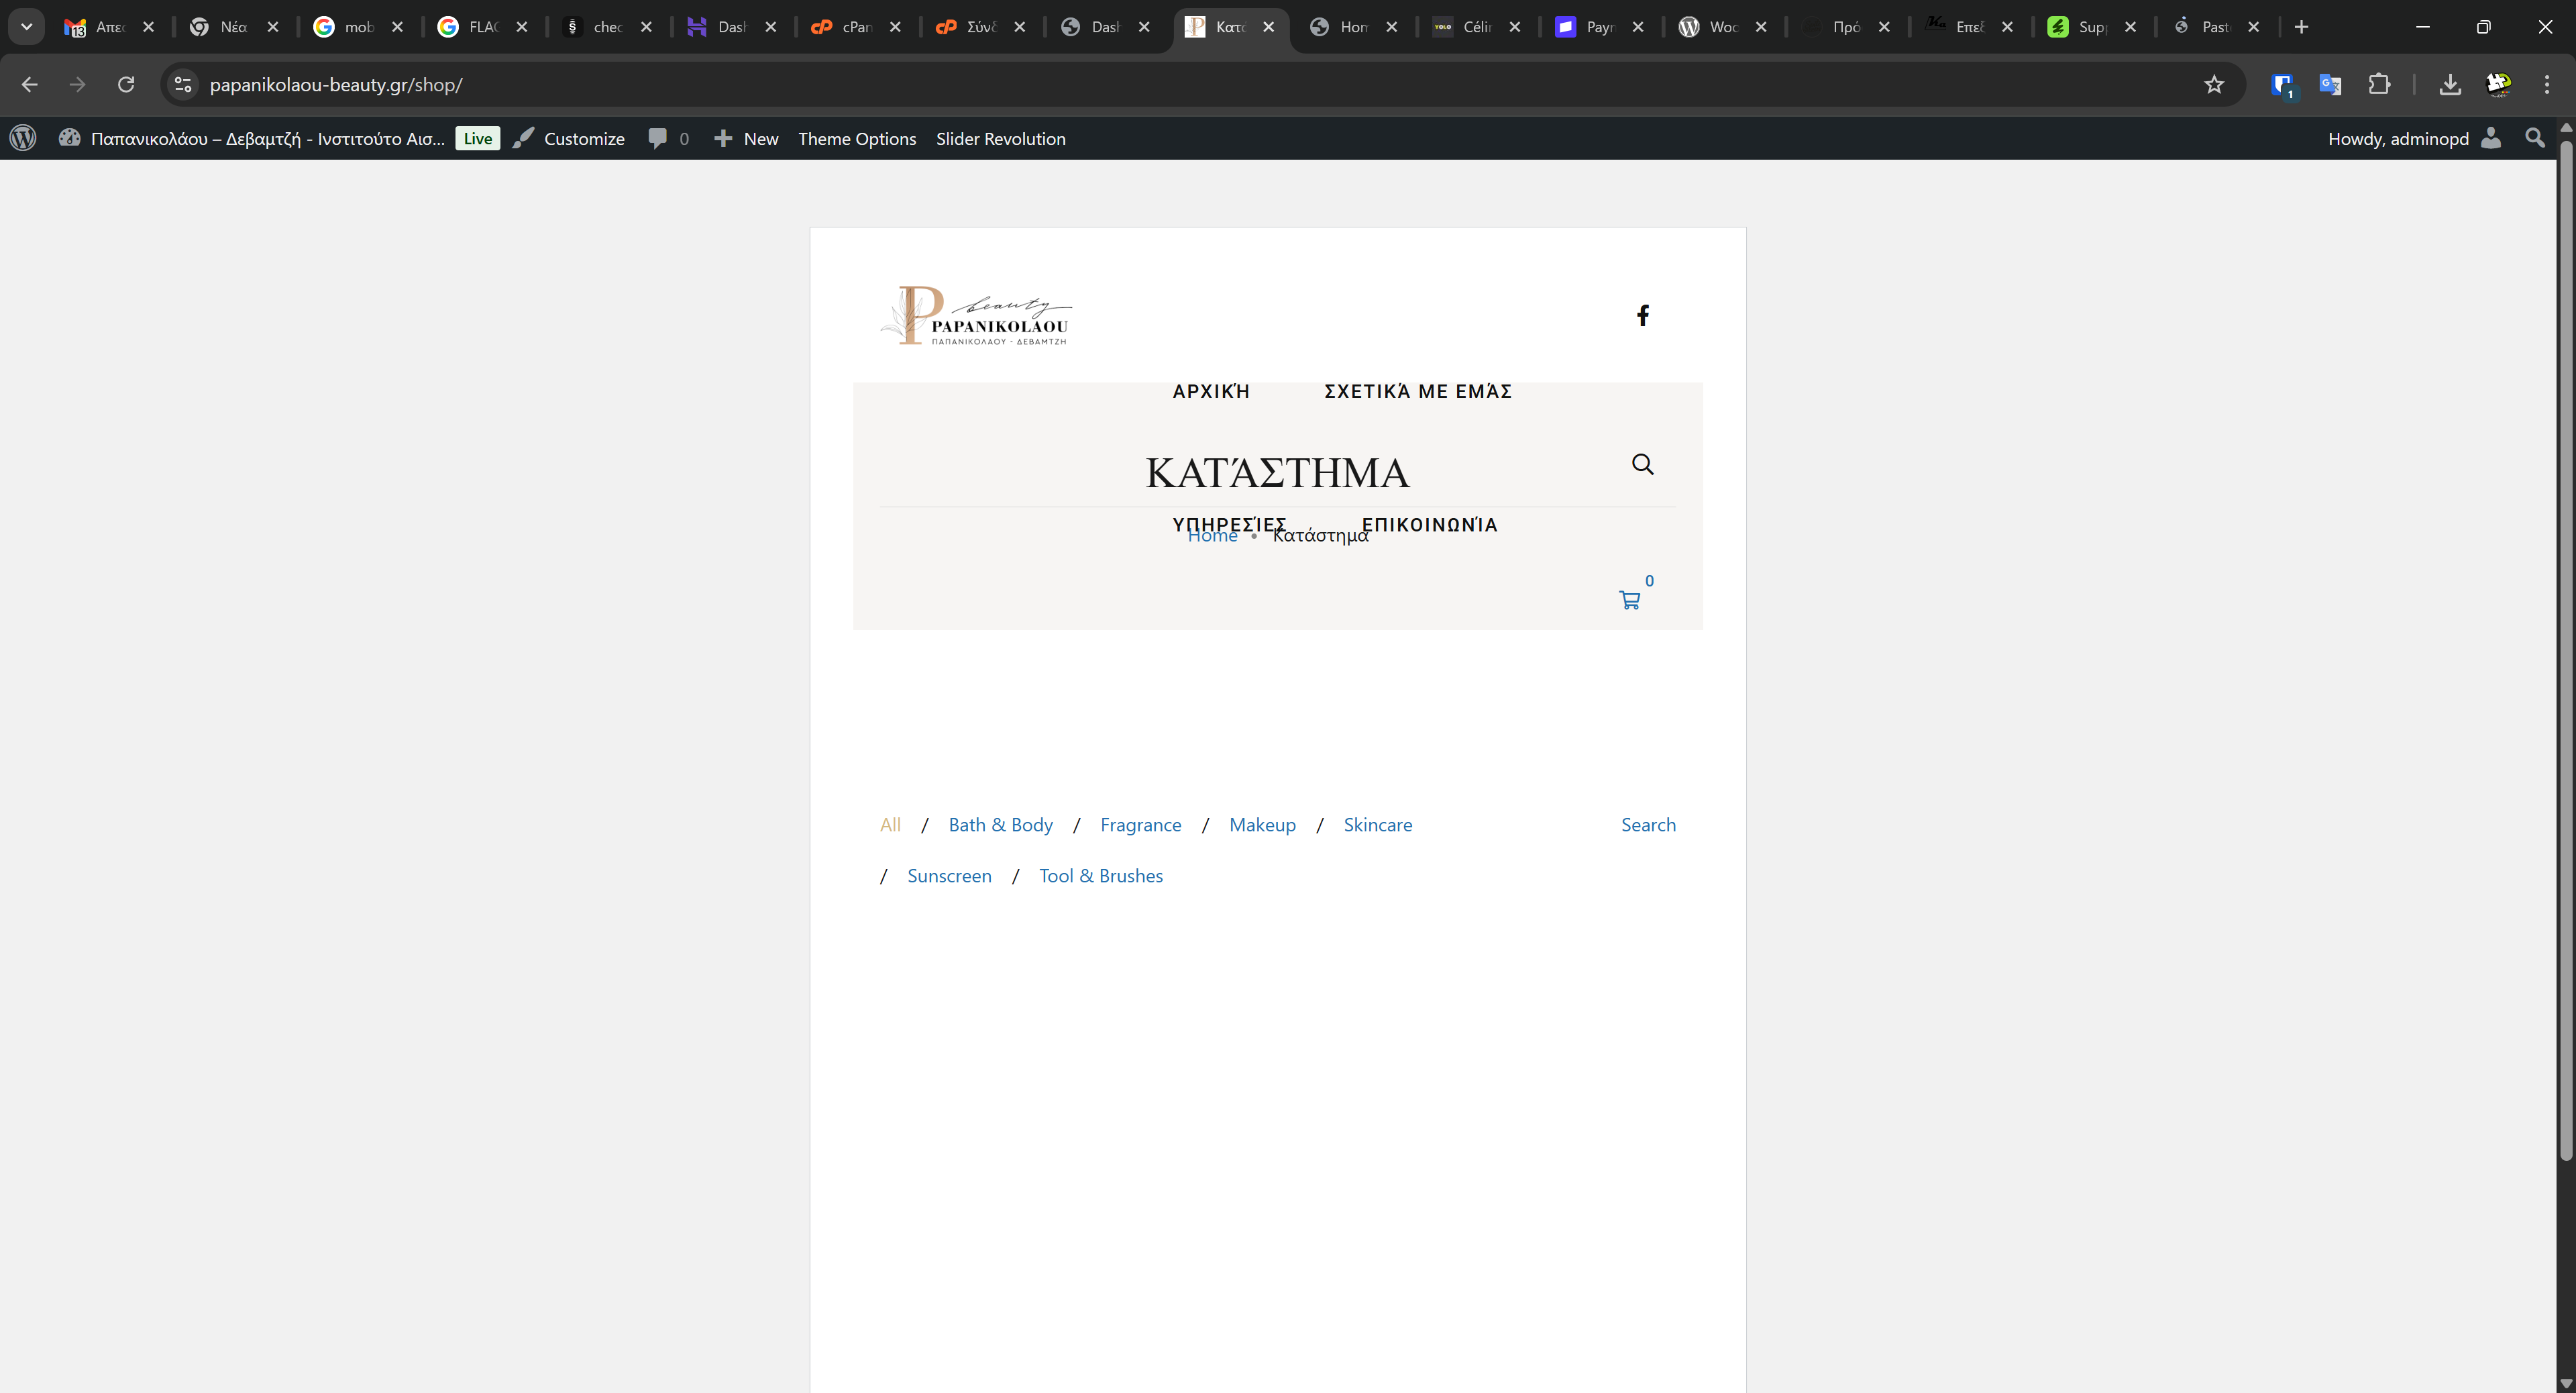
Task: Click the page vertical scrollbar
Action: tap(2565, 650)
